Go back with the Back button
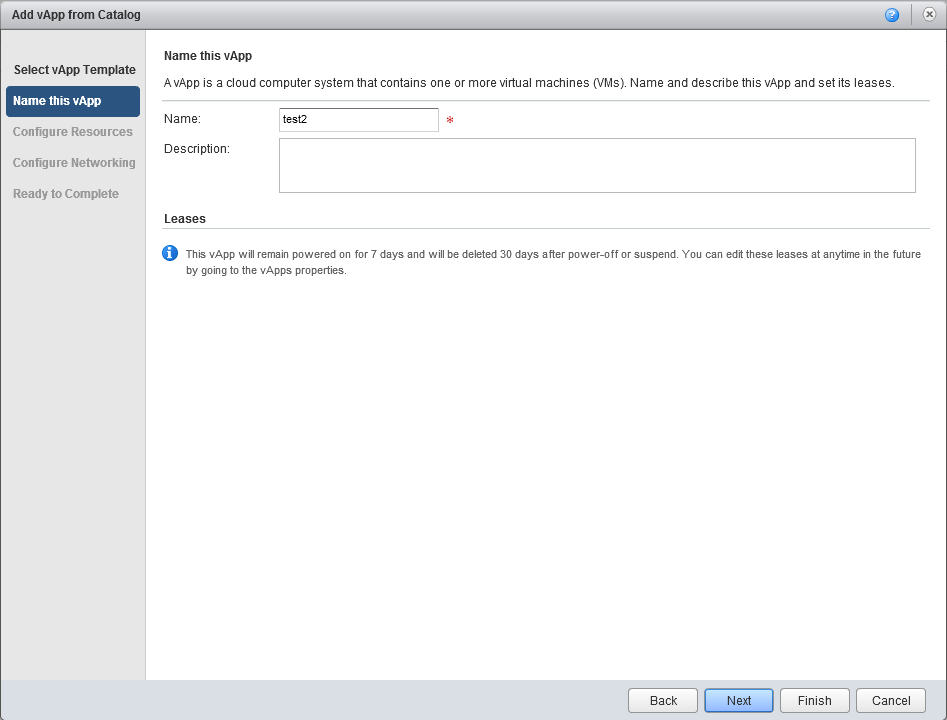Viewport: 947px width, 720px height. click(x=663, y=701)
